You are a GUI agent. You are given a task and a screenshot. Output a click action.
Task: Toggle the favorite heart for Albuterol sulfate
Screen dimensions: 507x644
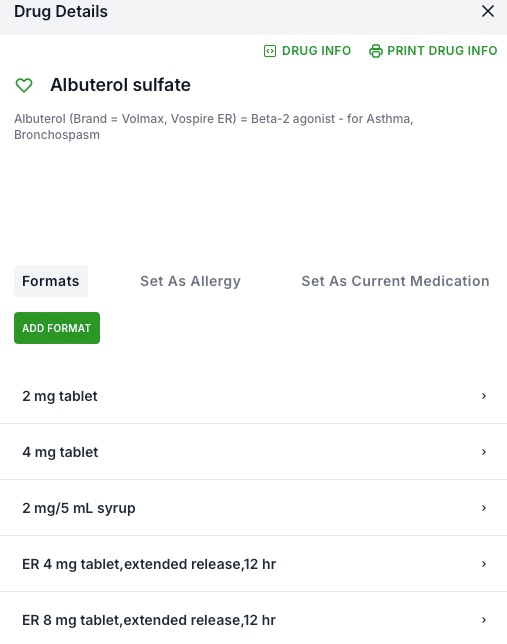point(24,85)
